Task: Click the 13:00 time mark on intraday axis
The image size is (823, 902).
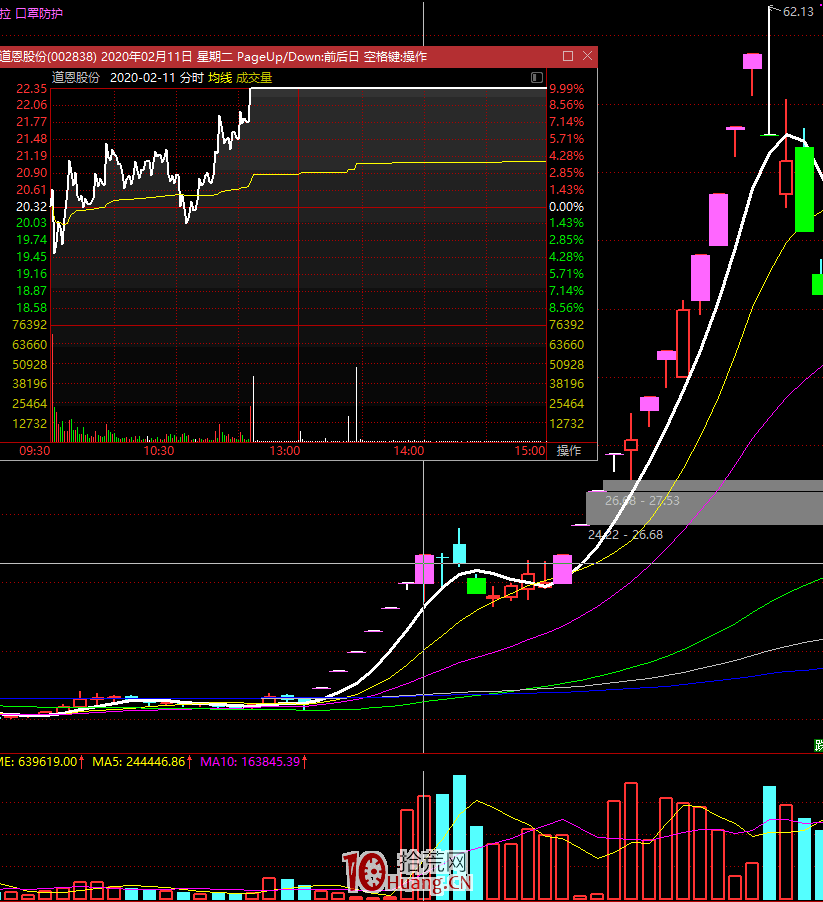Action: (x=285, y=451)
